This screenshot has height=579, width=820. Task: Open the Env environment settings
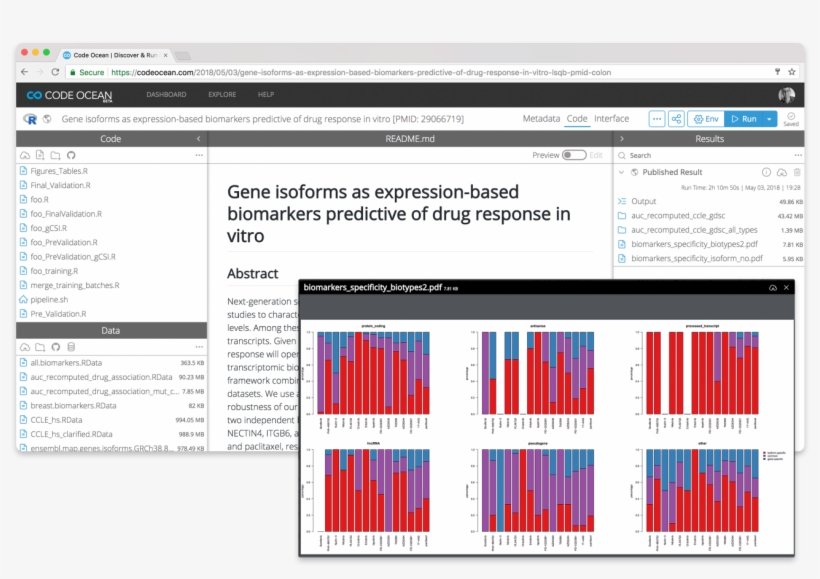point(705,118)
